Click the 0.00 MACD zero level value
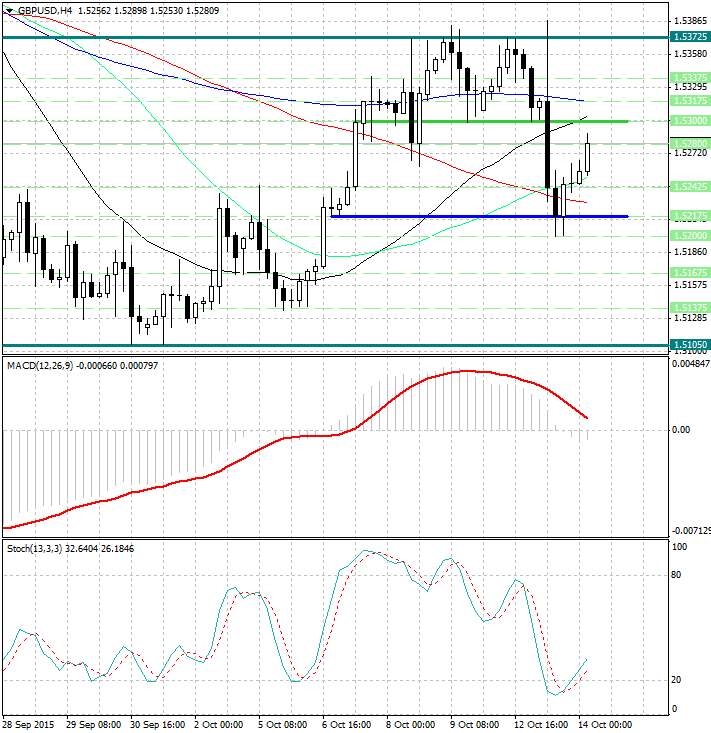This screenshot has width=711, height=733. coord(681,430)
